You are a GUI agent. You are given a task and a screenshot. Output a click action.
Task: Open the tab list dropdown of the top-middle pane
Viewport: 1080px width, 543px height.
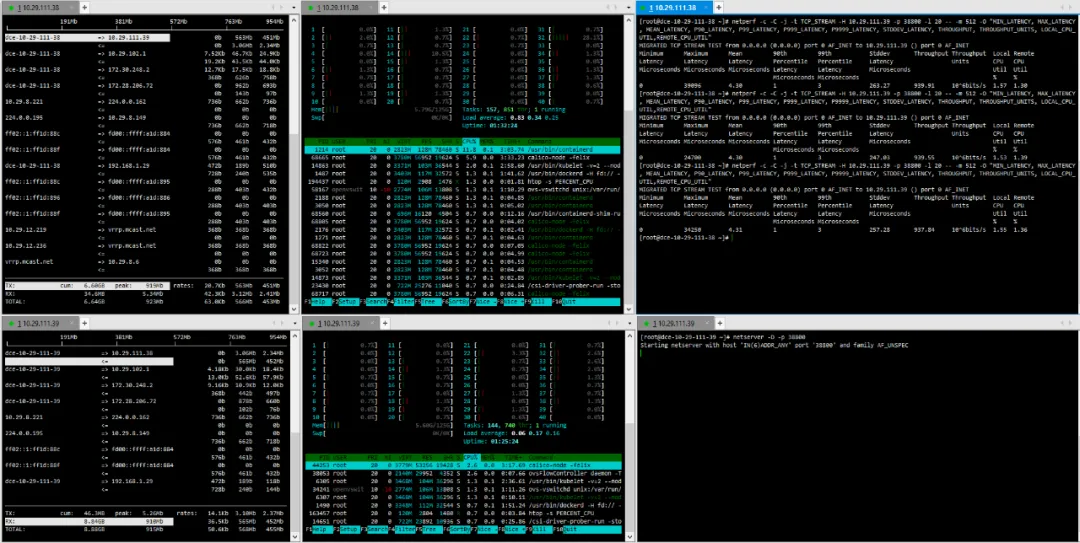coord(627,7)
